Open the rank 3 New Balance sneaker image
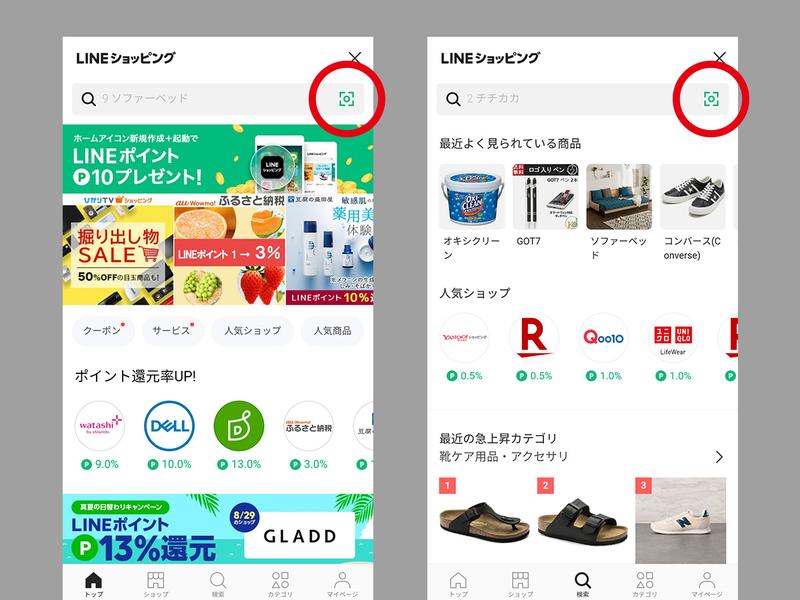This screenshot has width=800, height=600. click(681, 520)
